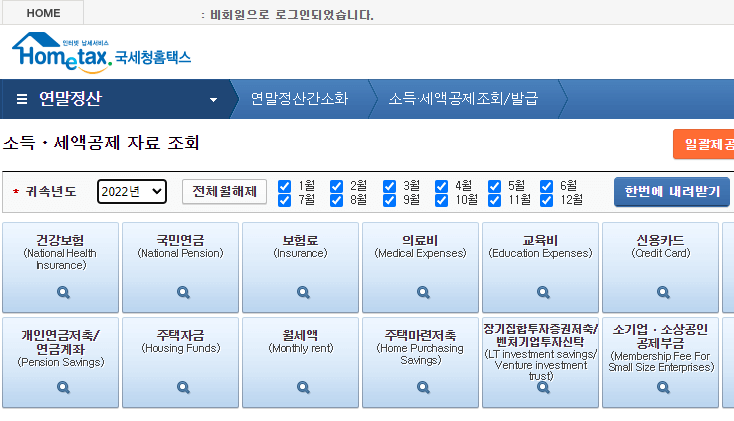This screenshot has width=734, height=421.
Task: Toggle the 12월 checkbox
Action: pyautogui.click(x=546, y=200)
